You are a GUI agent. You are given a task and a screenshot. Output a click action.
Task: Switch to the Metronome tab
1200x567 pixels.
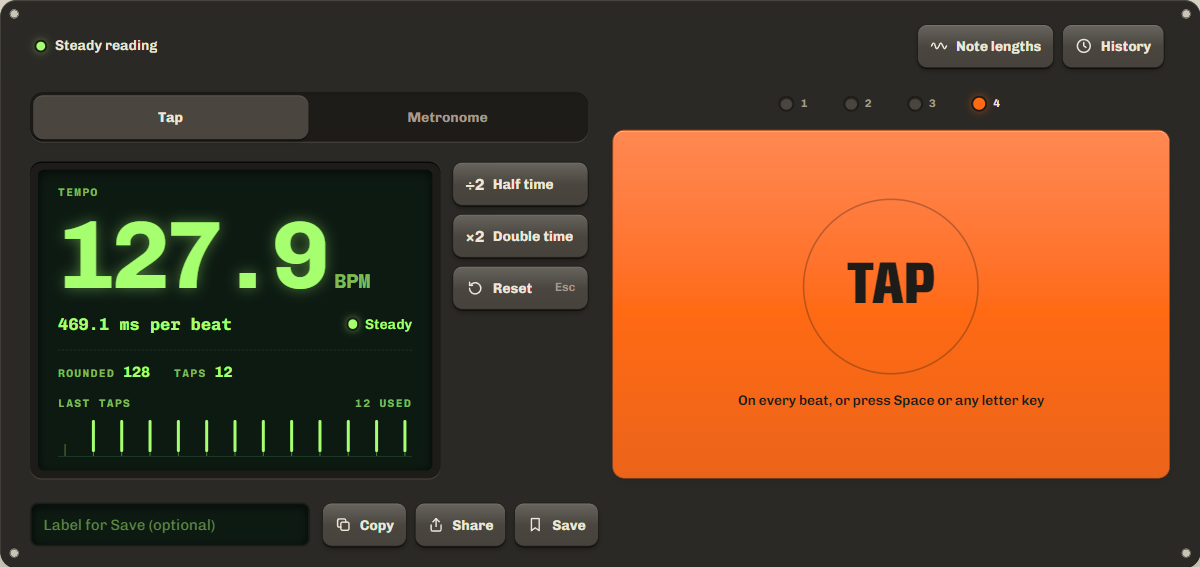click(x=448, y=117)
